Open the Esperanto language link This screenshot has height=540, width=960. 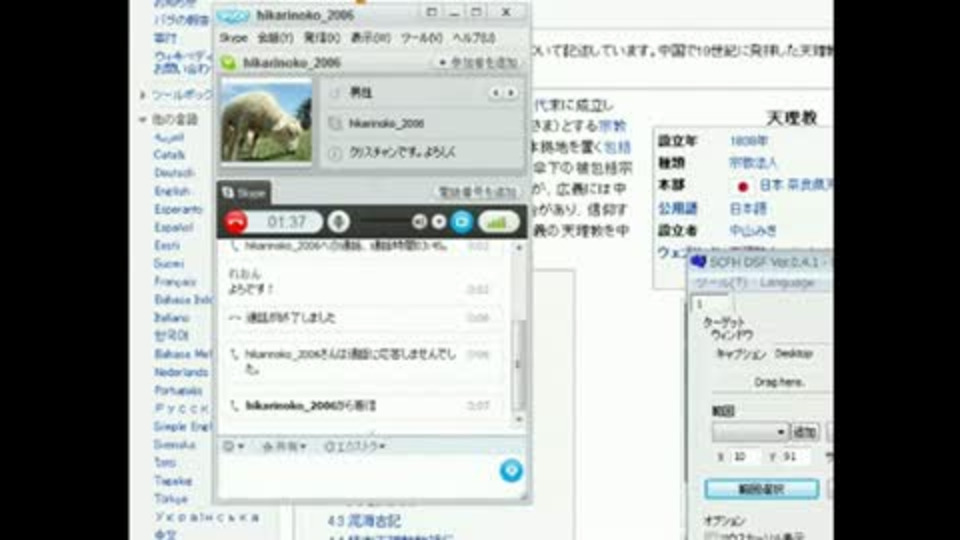(178, 209)
